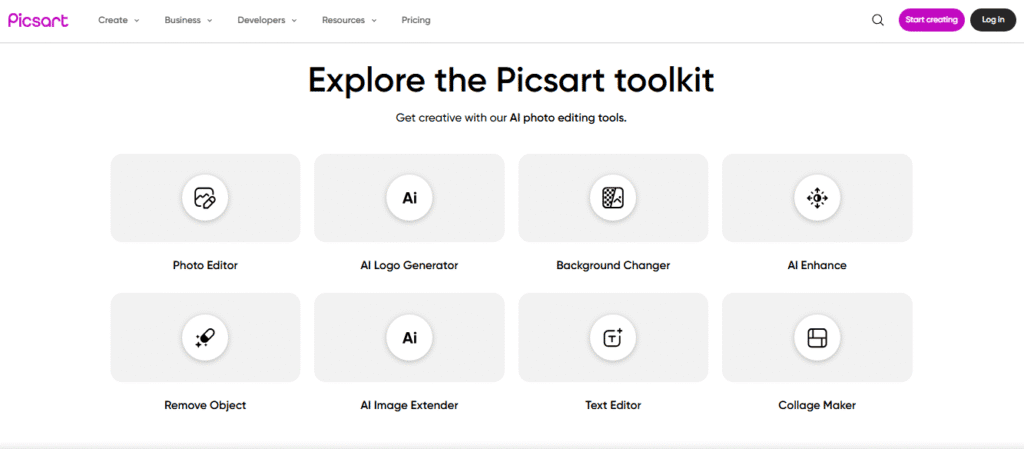Viewport: 1024px width, 449px height.
Task: Select the AI Image Extender icon
Action: coord(409,337)
